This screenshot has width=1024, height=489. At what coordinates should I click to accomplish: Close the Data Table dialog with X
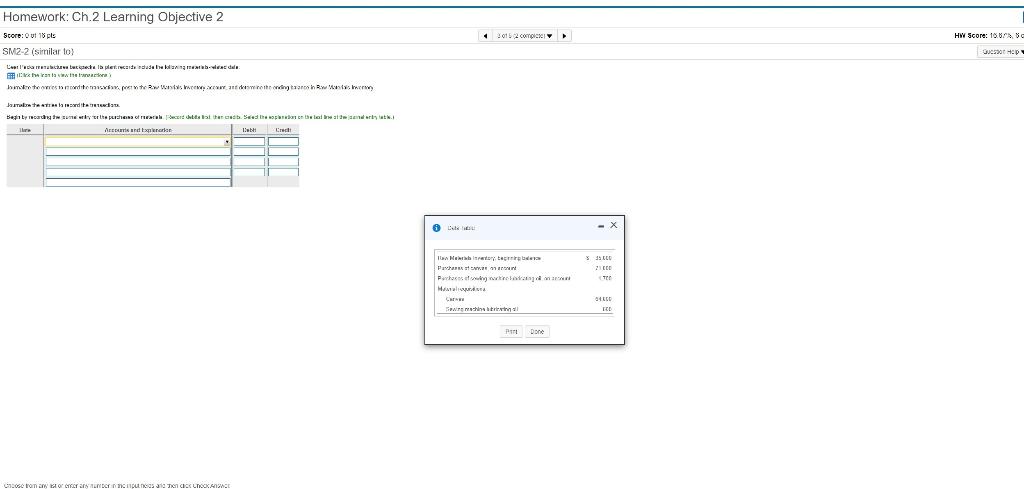coord(613,225)
